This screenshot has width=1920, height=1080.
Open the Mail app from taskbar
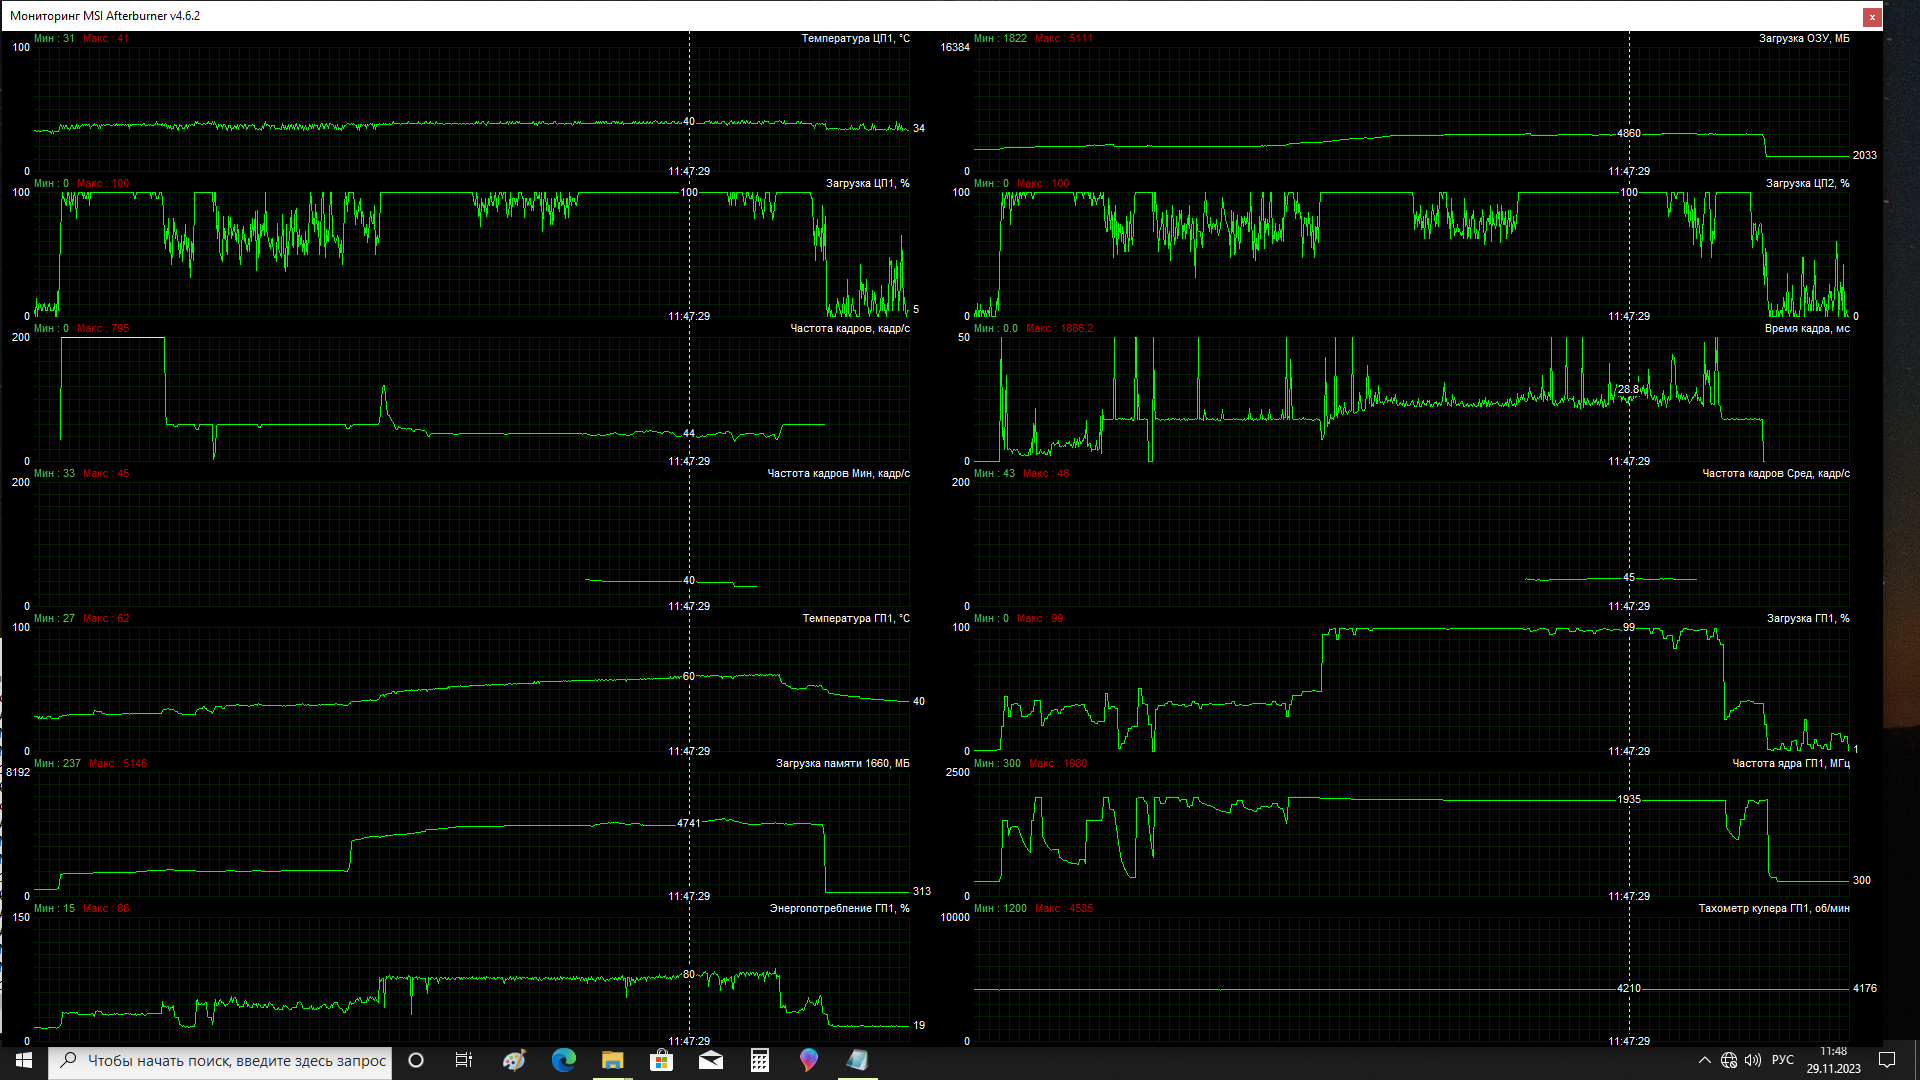click(x=710, y=1060)
